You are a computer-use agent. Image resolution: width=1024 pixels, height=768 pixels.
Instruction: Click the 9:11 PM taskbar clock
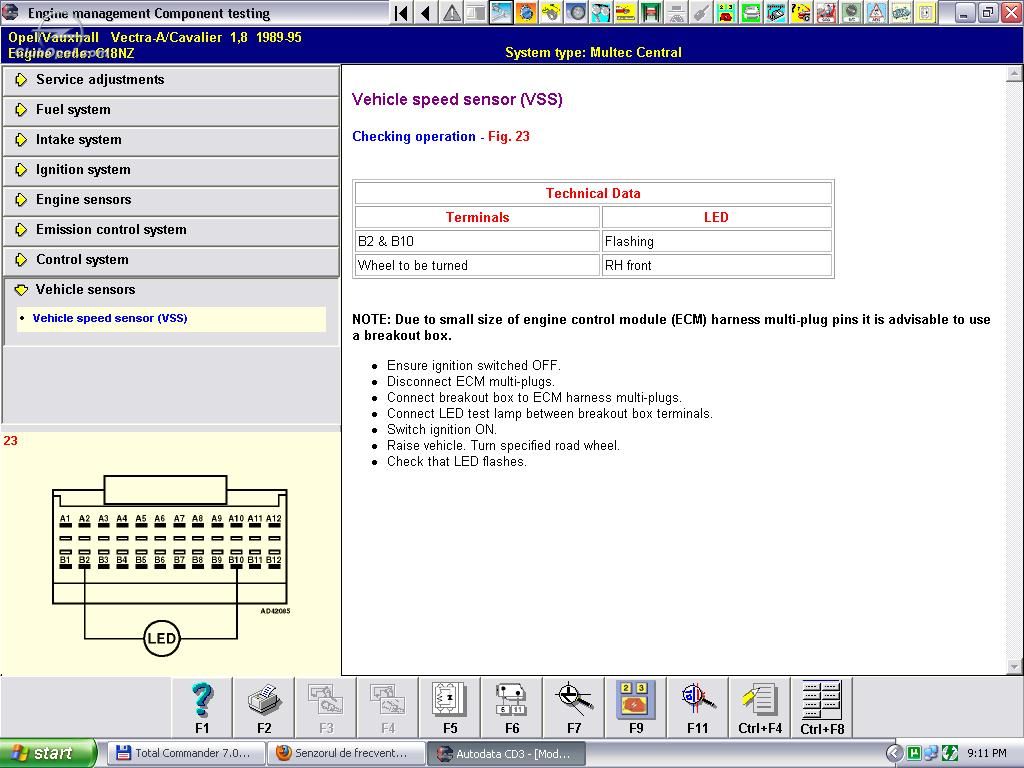[x=986, y=753]
